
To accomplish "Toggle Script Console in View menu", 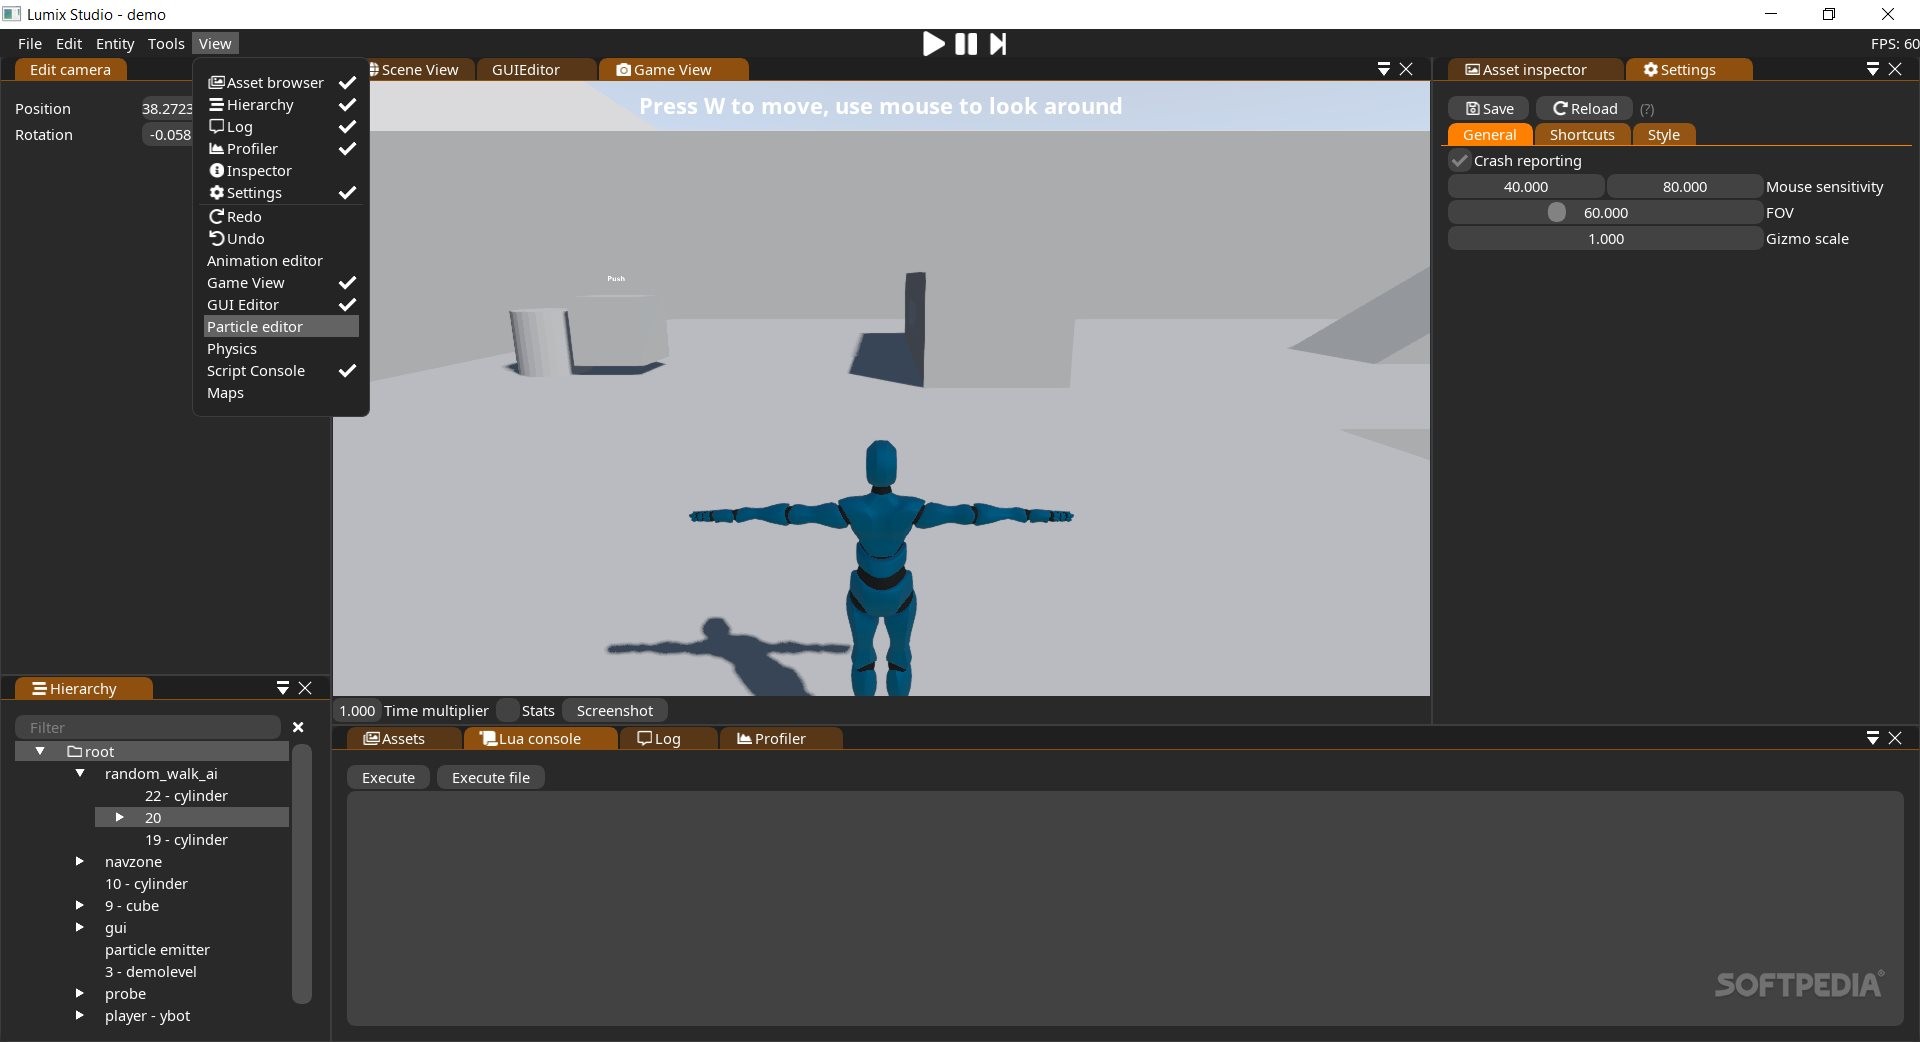I will coord(281,371).
